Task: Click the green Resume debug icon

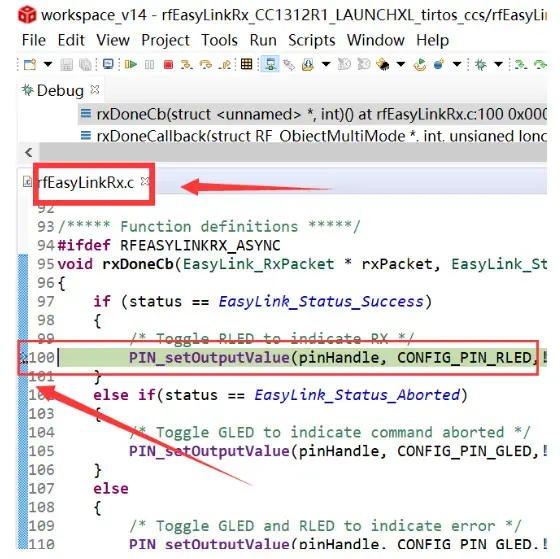Action: (x=131, y=65)
